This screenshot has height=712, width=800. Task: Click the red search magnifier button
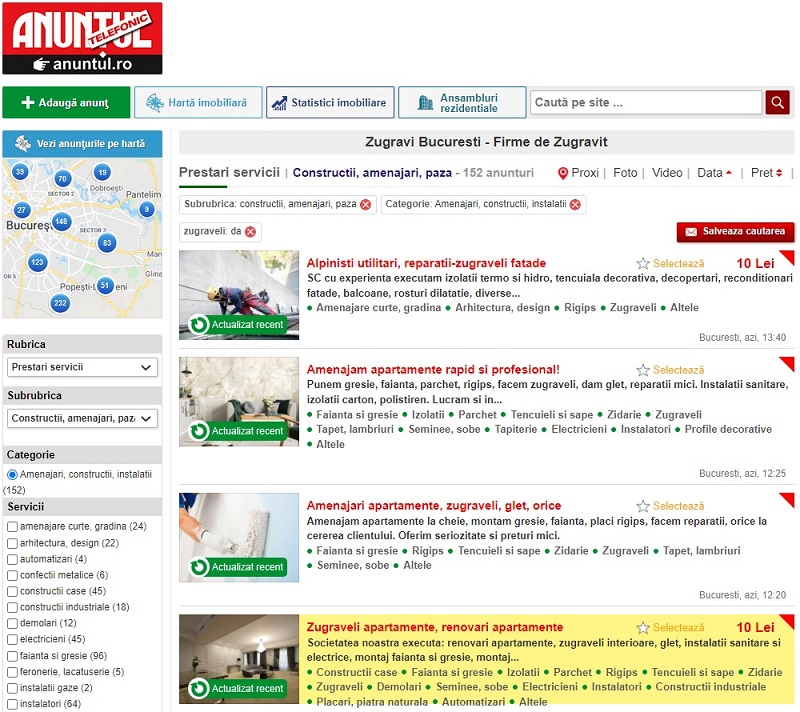[x=777, y=103]
